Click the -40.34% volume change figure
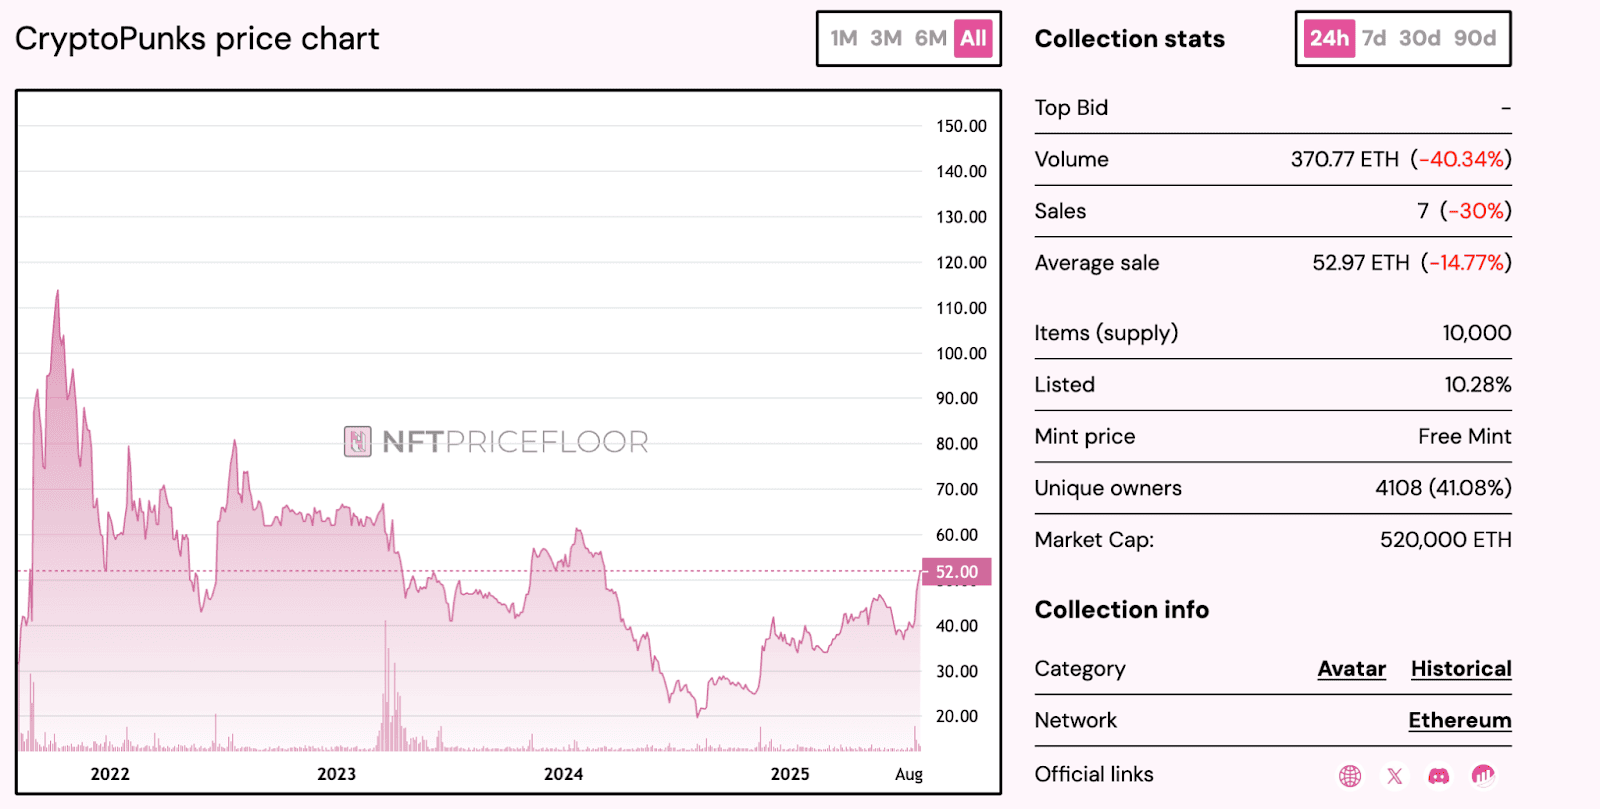 tap(1461, 159)
